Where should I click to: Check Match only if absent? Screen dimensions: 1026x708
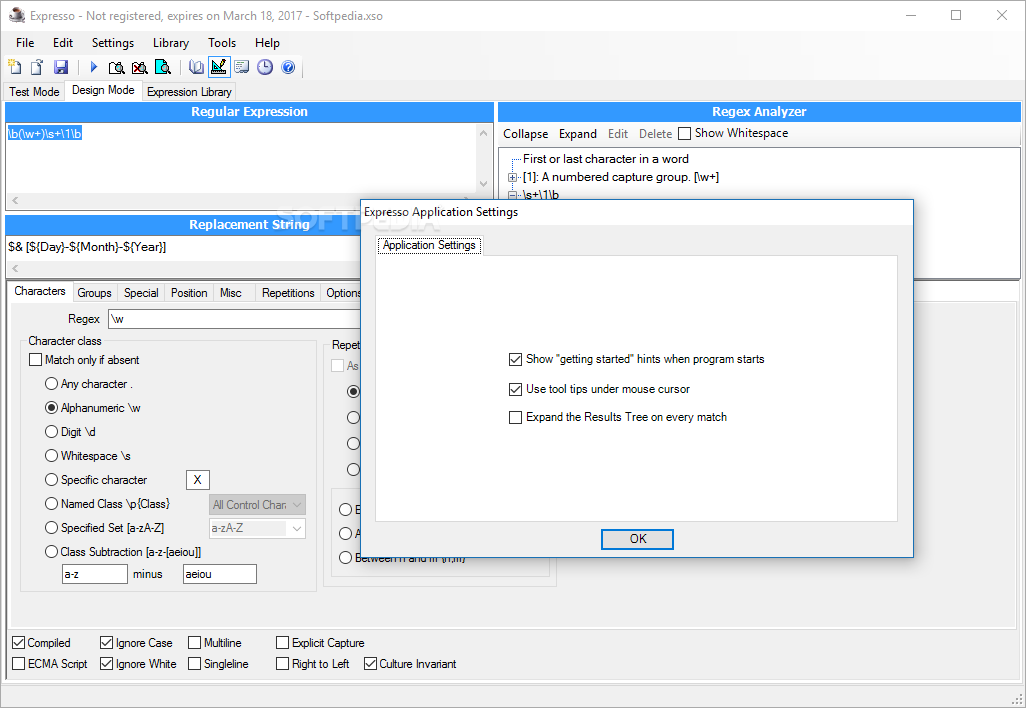[35, 360]
